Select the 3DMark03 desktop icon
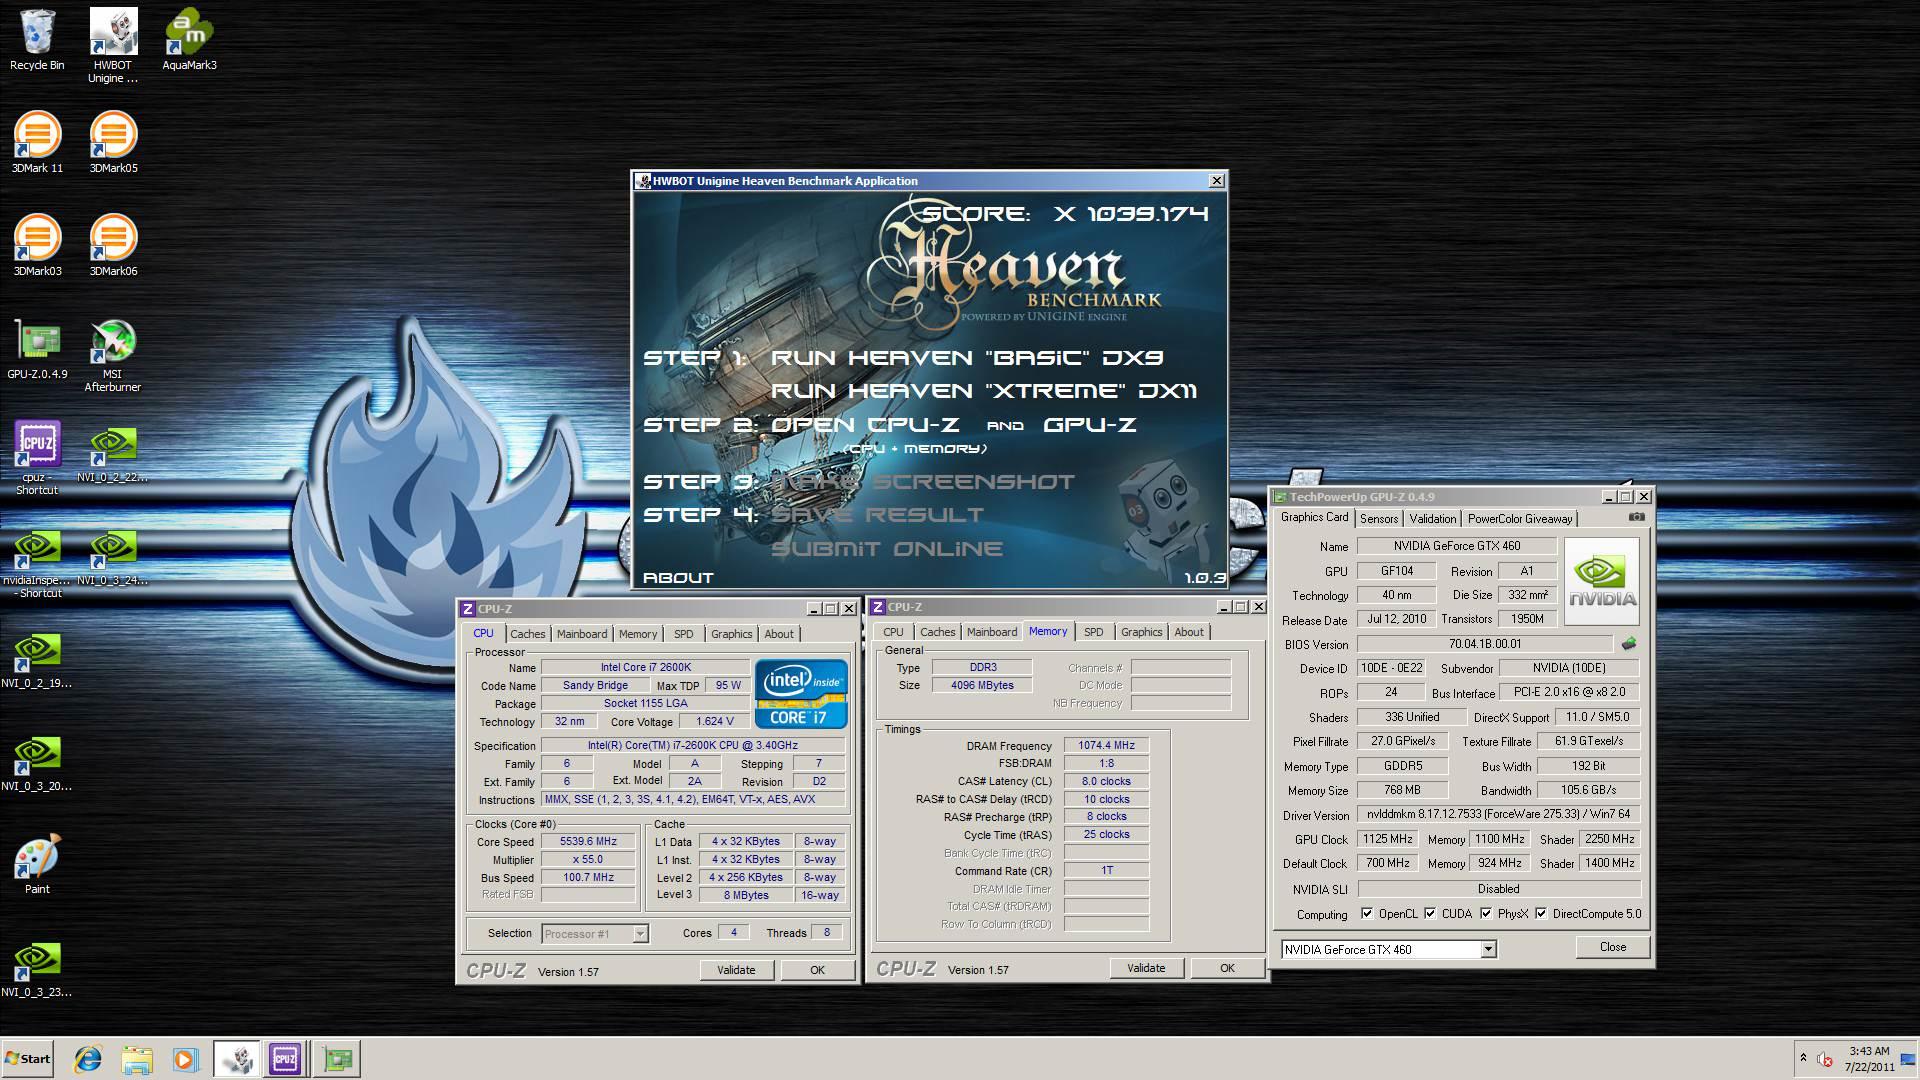The width and height of the screenshot is (1920, 1080). [37, 245]
